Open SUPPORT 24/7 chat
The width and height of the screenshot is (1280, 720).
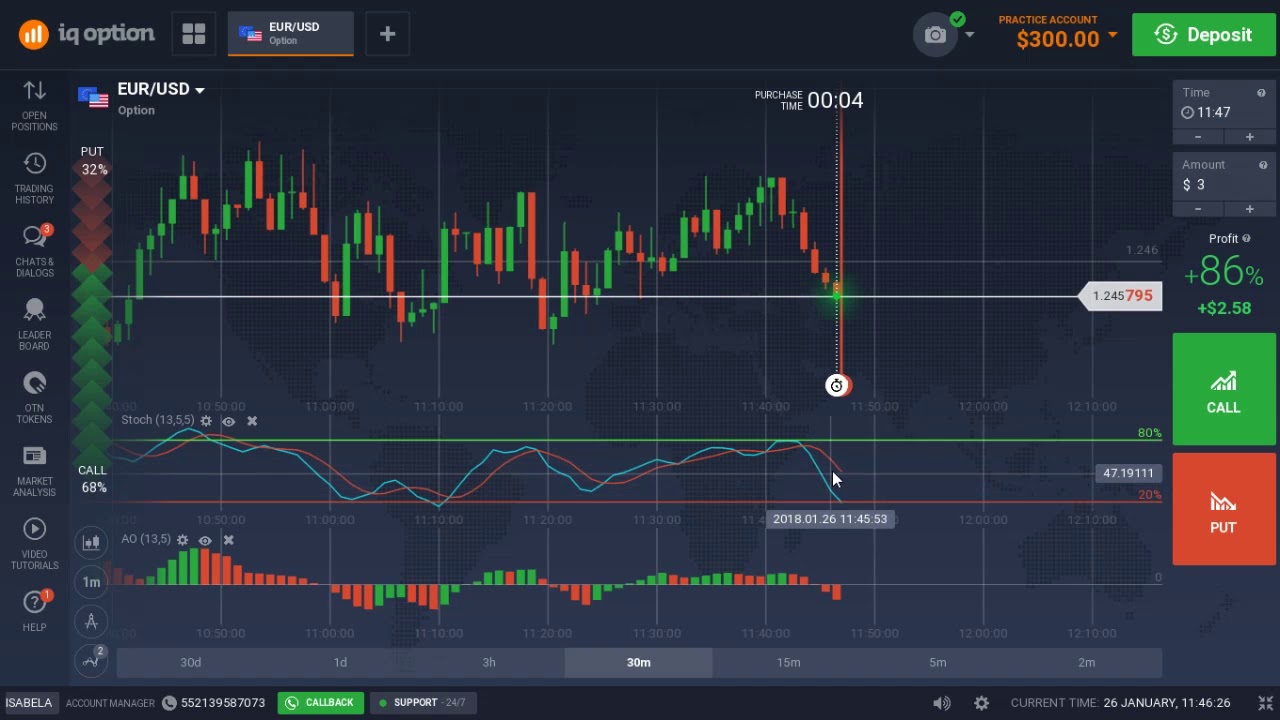pyautogui.click(x=422, y=703)
